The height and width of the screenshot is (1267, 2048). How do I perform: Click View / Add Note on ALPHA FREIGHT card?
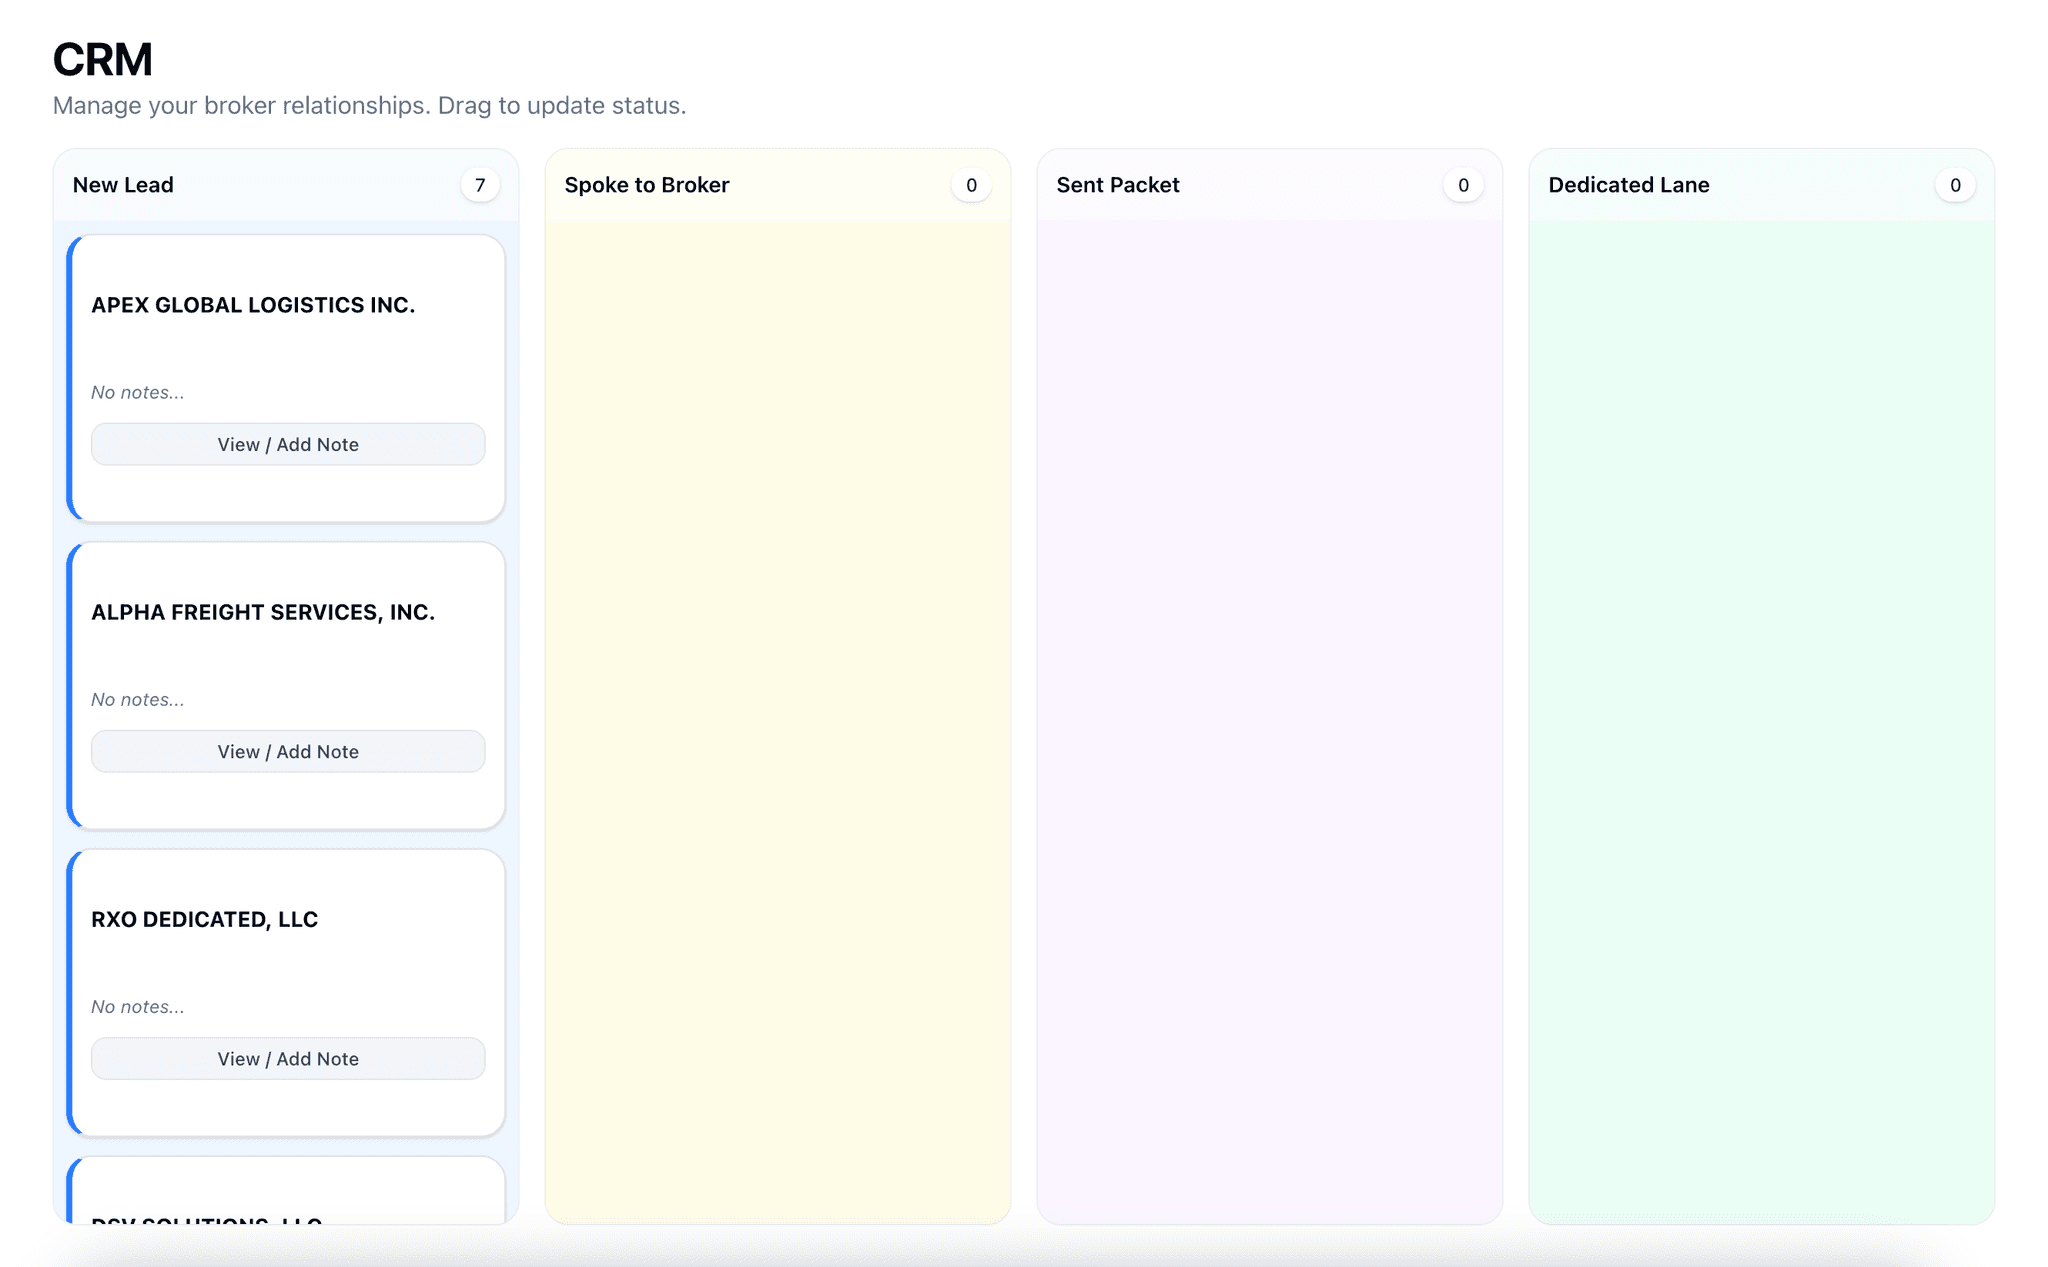pyautogui.click(x=288, y=751)
